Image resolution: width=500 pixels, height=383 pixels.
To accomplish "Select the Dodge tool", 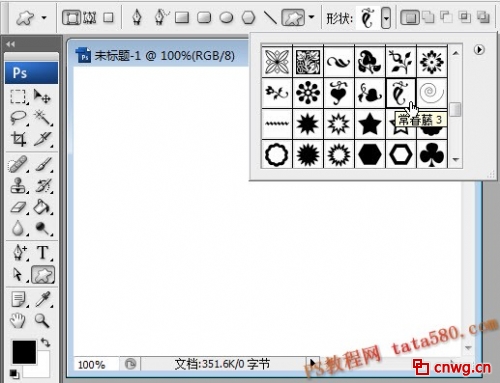I will click(43, 228).
